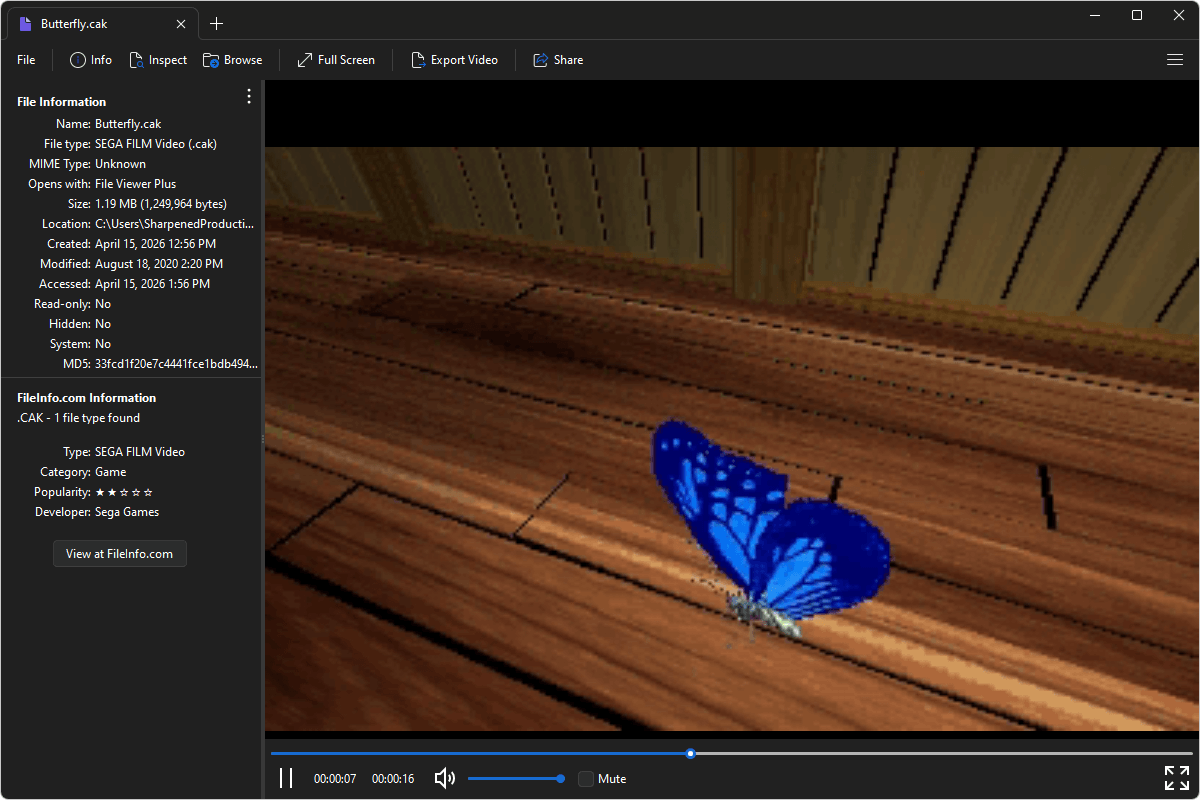The height and width of the screenshot is (800, 1200).
Task: Open the Browse view
Action: coord(232,60)
